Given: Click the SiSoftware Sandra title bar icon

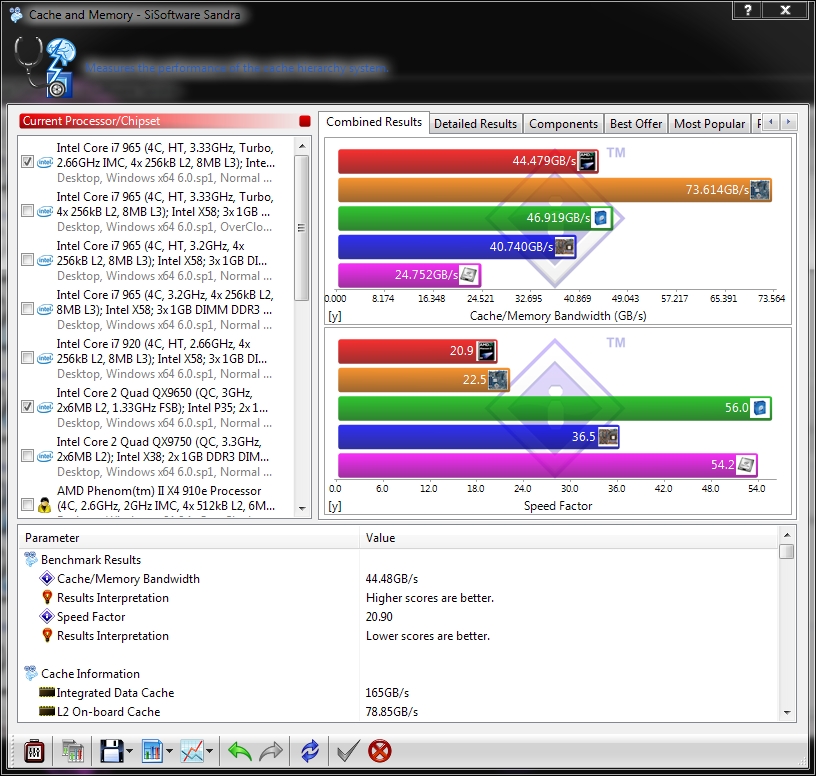Looking at the screenshot, I should coord(16,14).
